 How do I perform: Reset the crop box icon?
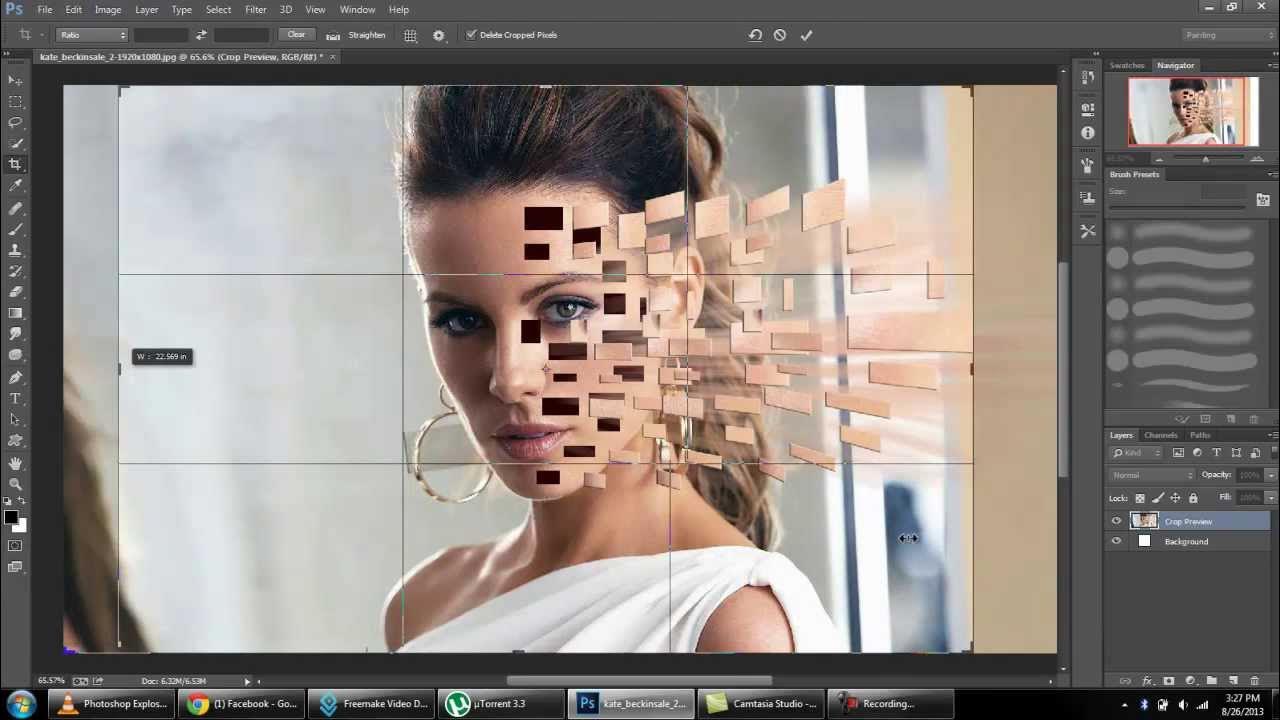pos(755,35)
